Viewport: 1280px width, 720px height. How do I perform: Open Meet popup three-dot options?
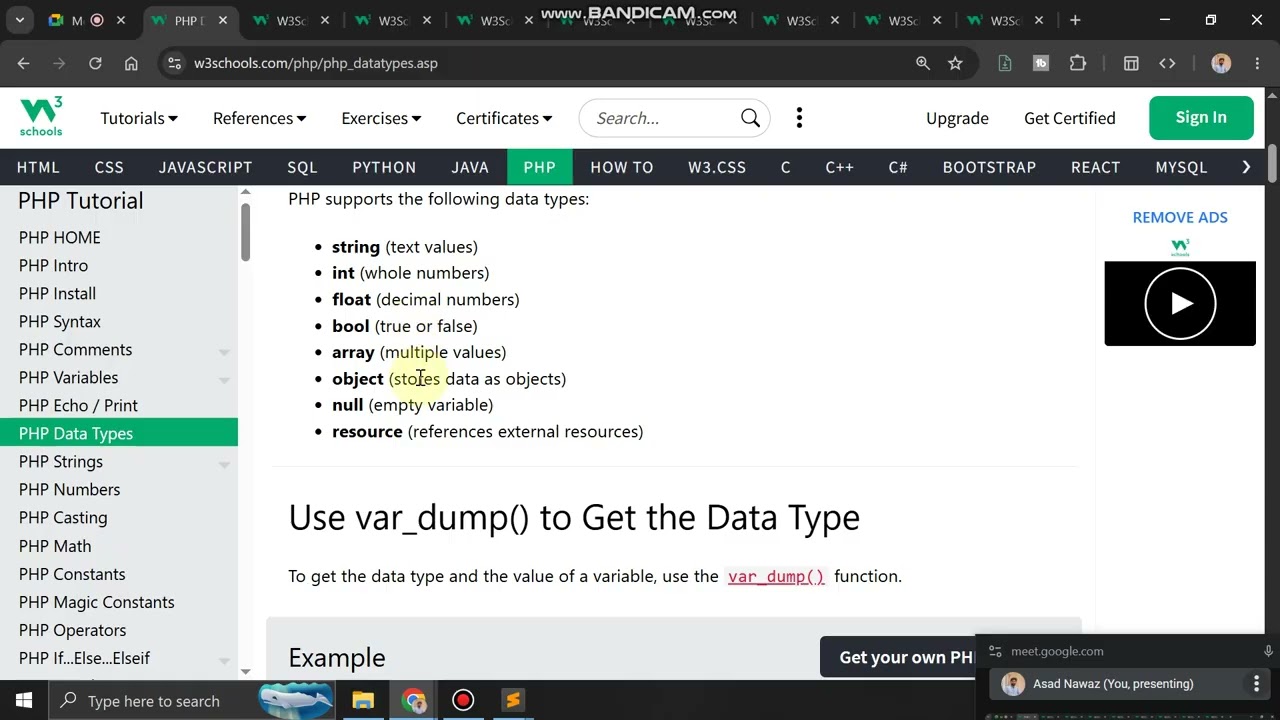coord(1256,684)
